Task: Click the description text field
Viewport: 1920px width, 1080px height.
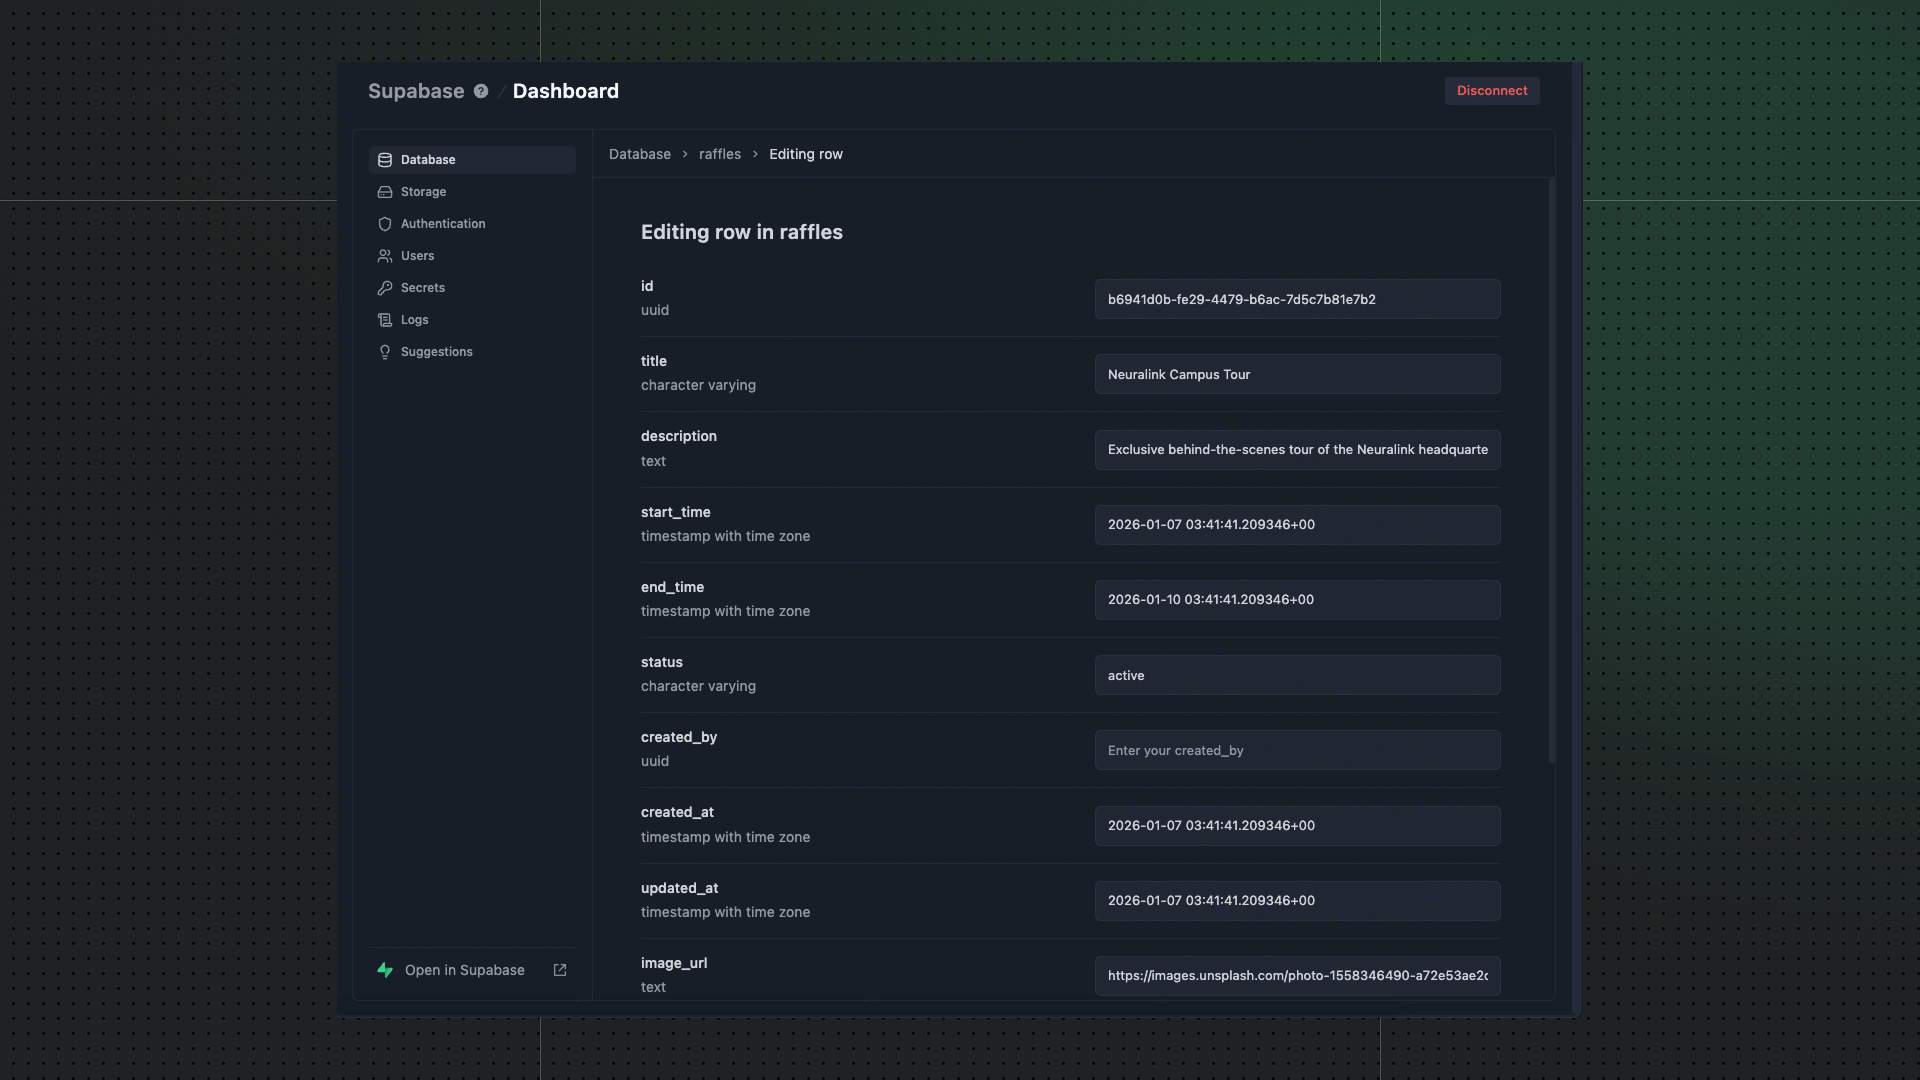Action: coord(1297,449)
